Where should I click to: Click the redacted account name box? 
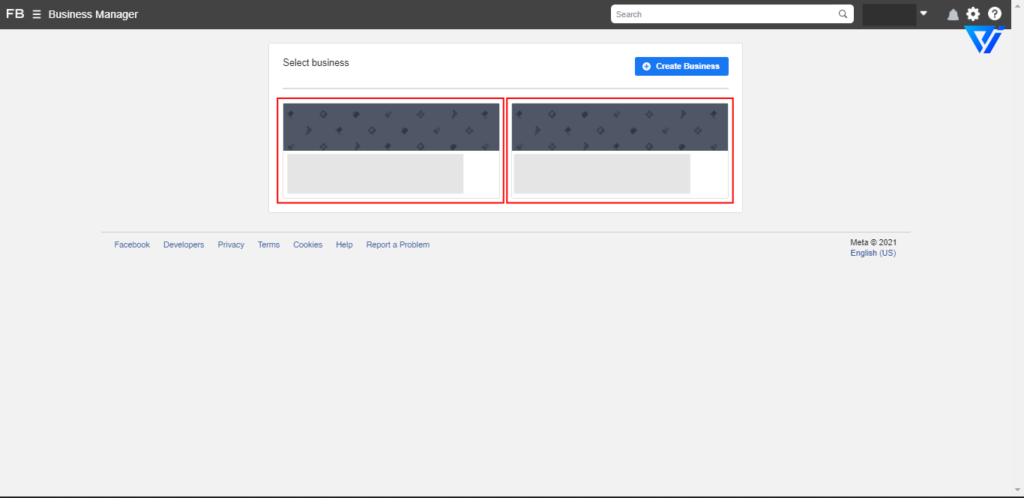889,14
